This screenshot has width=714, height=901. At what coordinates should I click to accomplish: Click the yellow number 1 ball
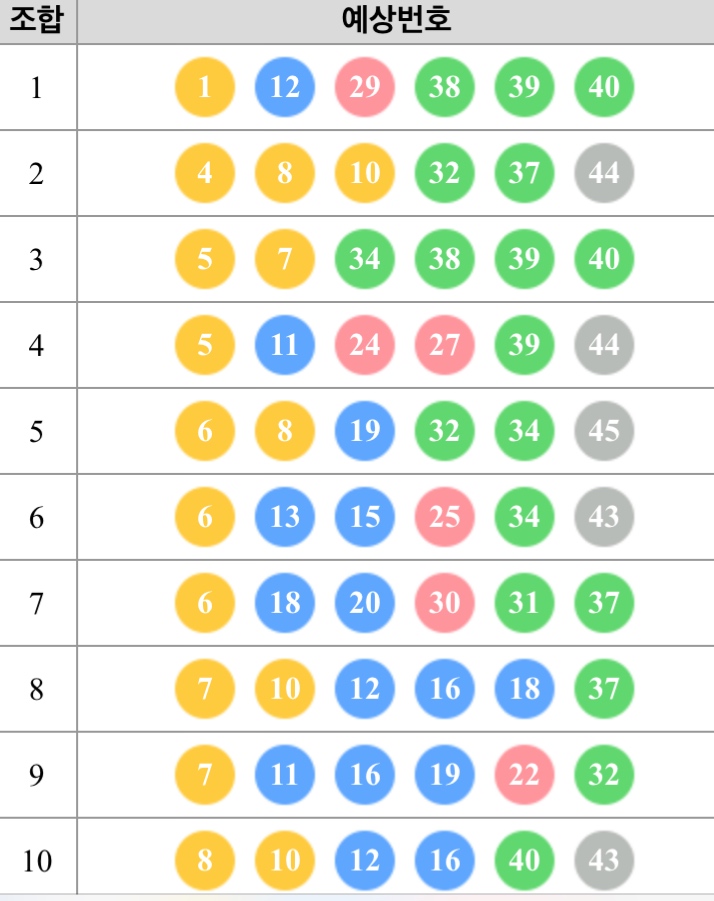[x=205, y=87]
